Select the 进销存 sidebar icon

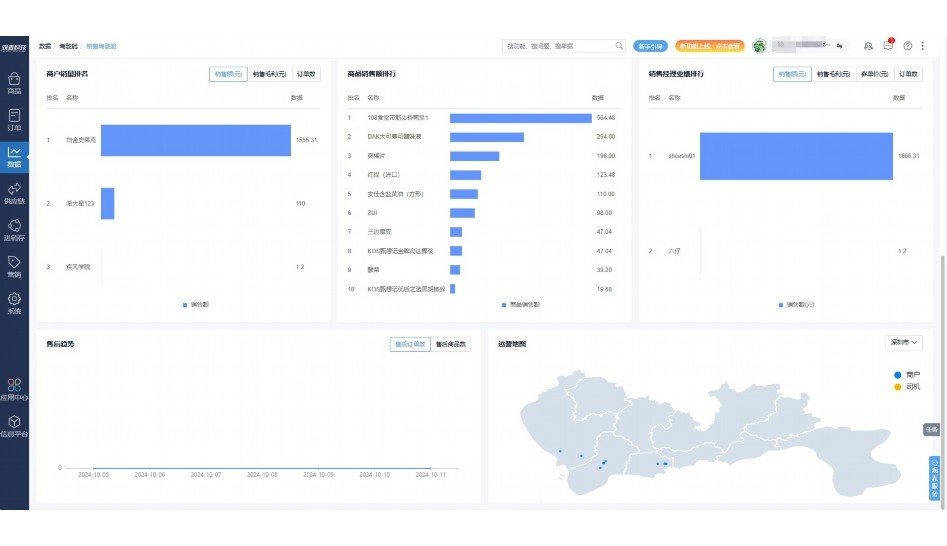click(14, 231)
